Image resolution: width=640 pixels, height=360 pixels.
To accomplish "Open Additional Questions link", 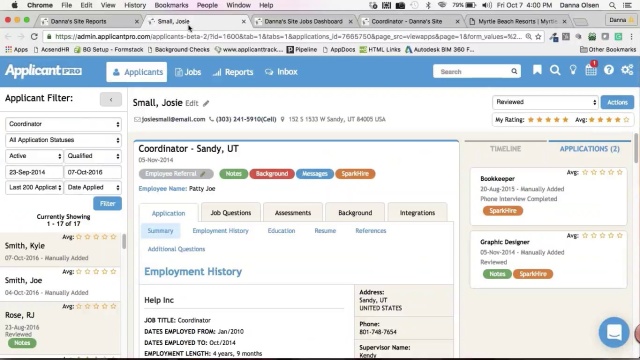I will tap(176, 249).
